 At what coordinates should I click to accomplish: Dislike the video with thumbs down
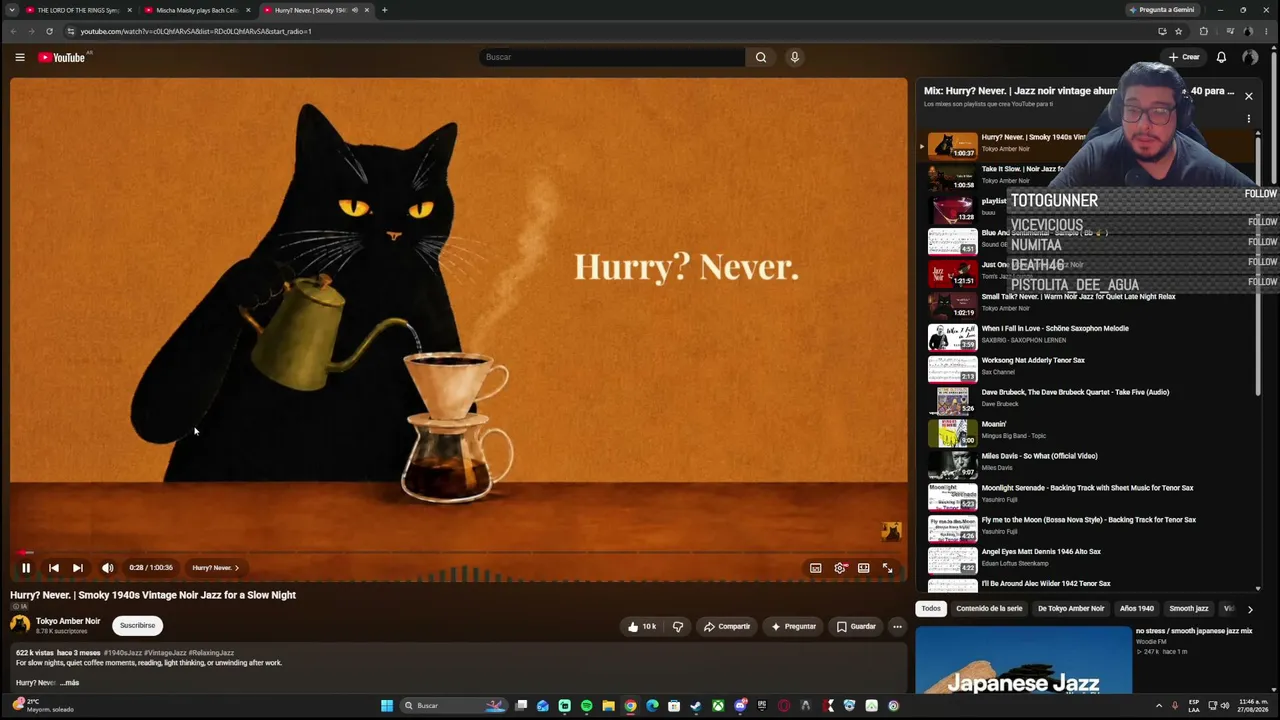pos(678,627)
